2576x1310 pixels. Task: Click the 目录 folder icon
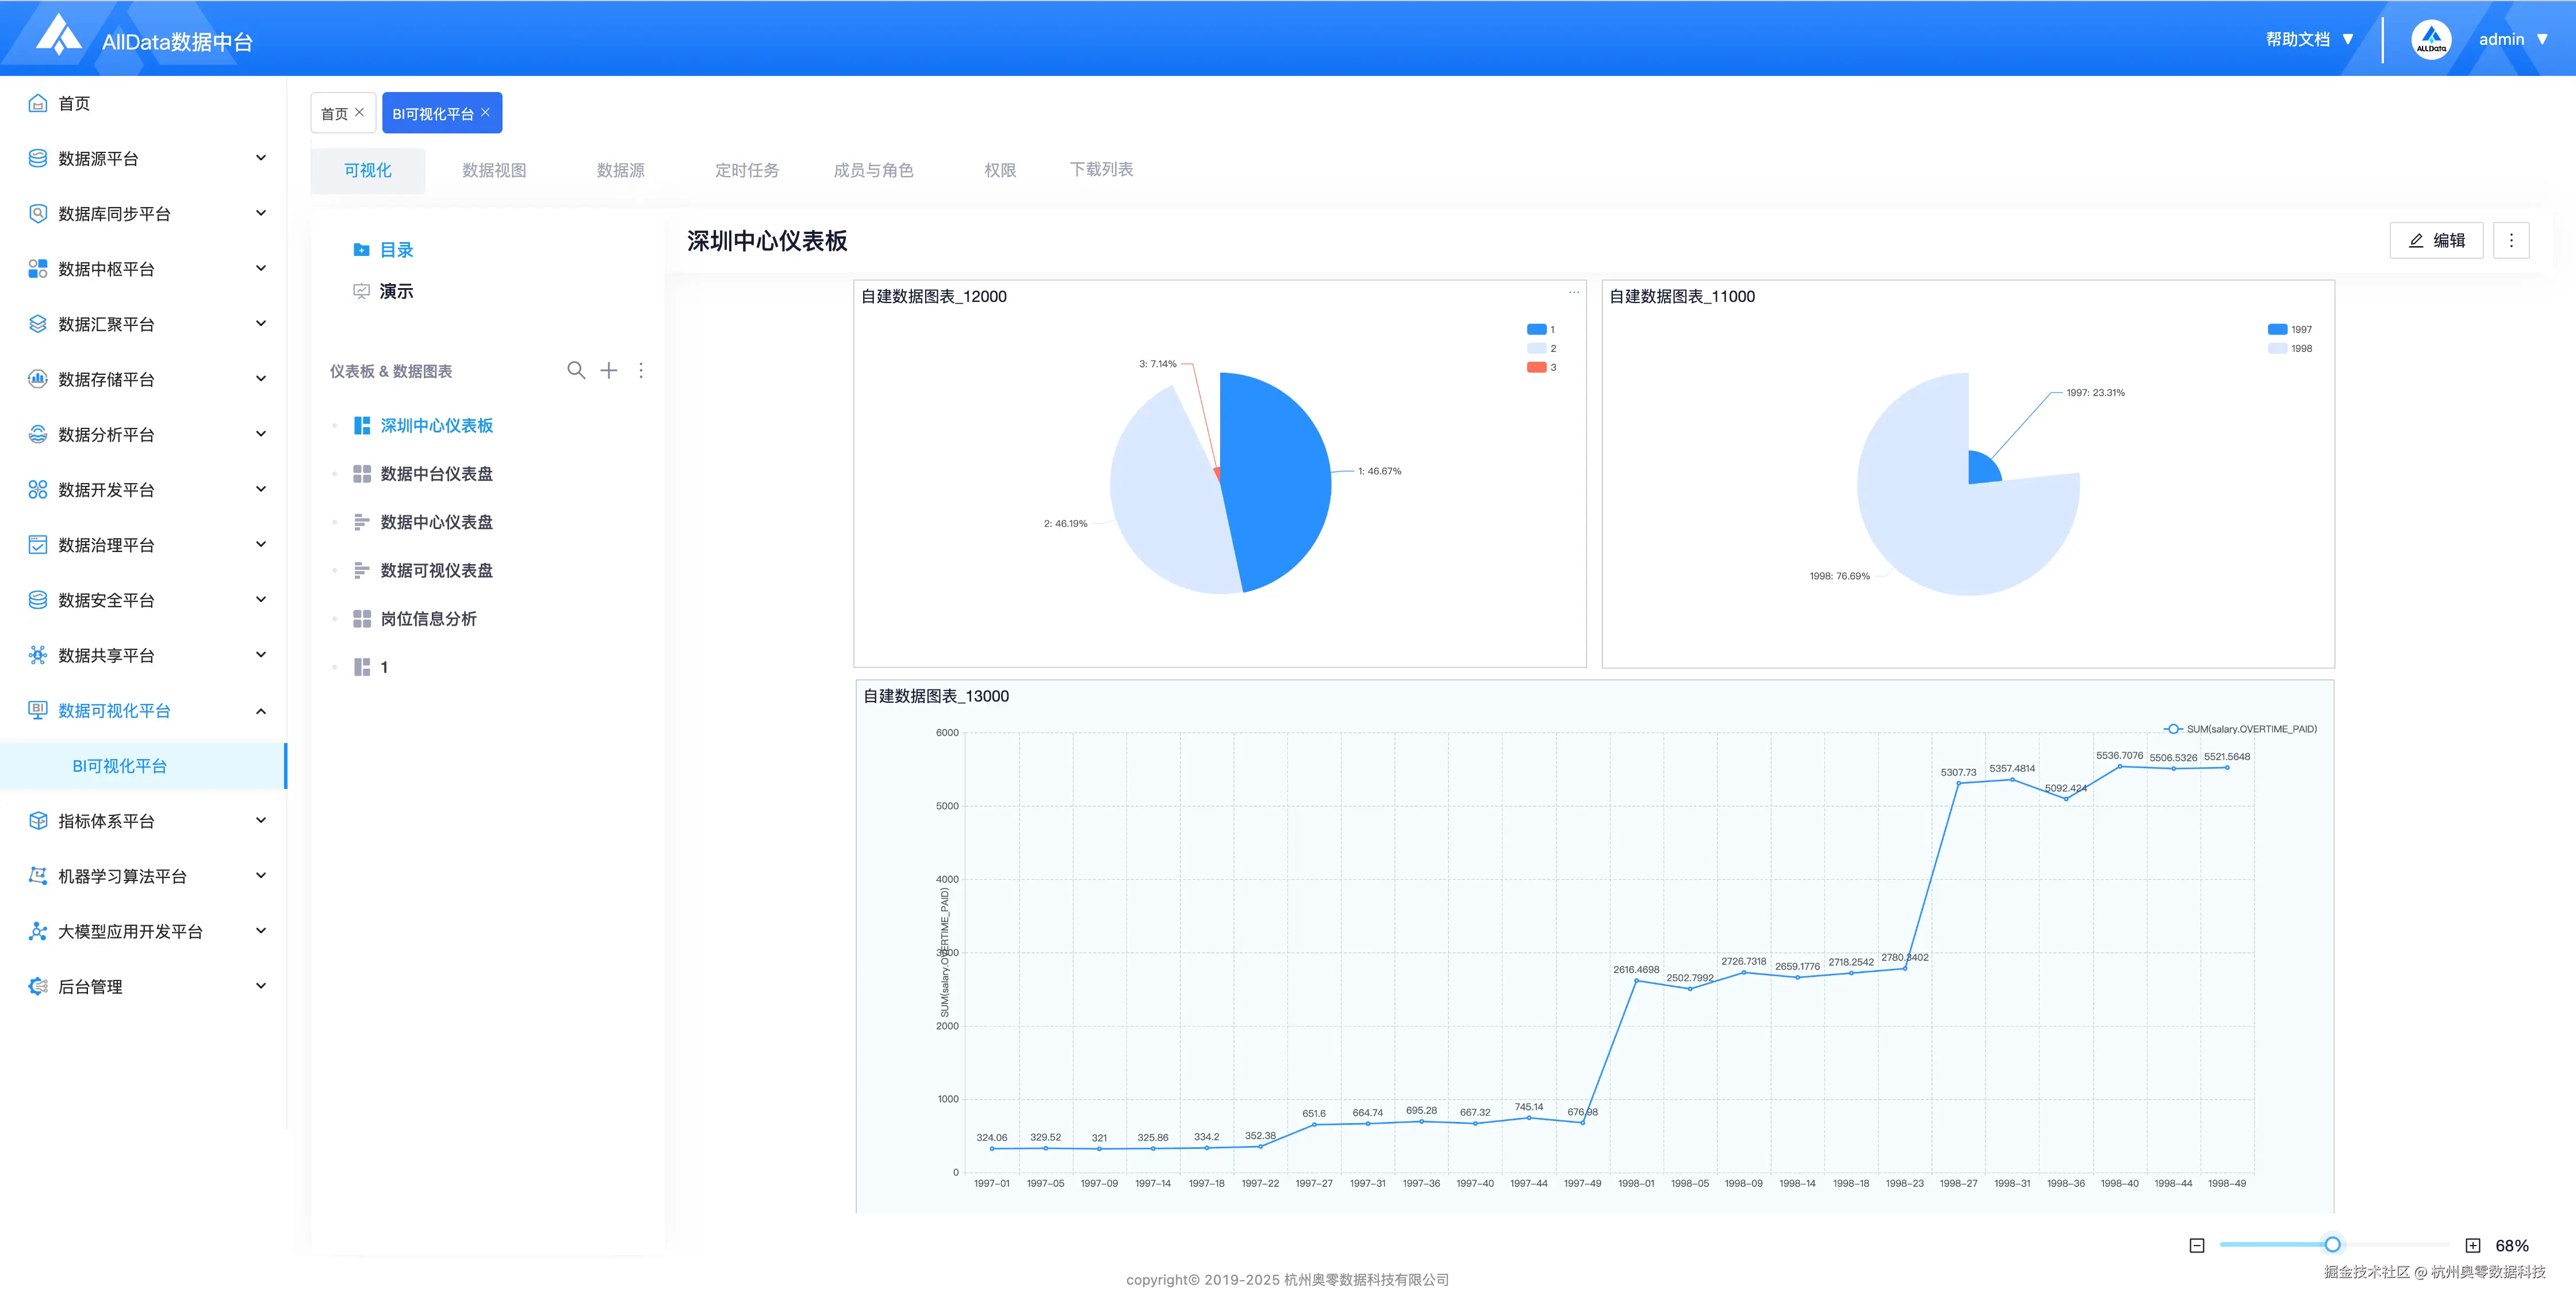[361, 250]
